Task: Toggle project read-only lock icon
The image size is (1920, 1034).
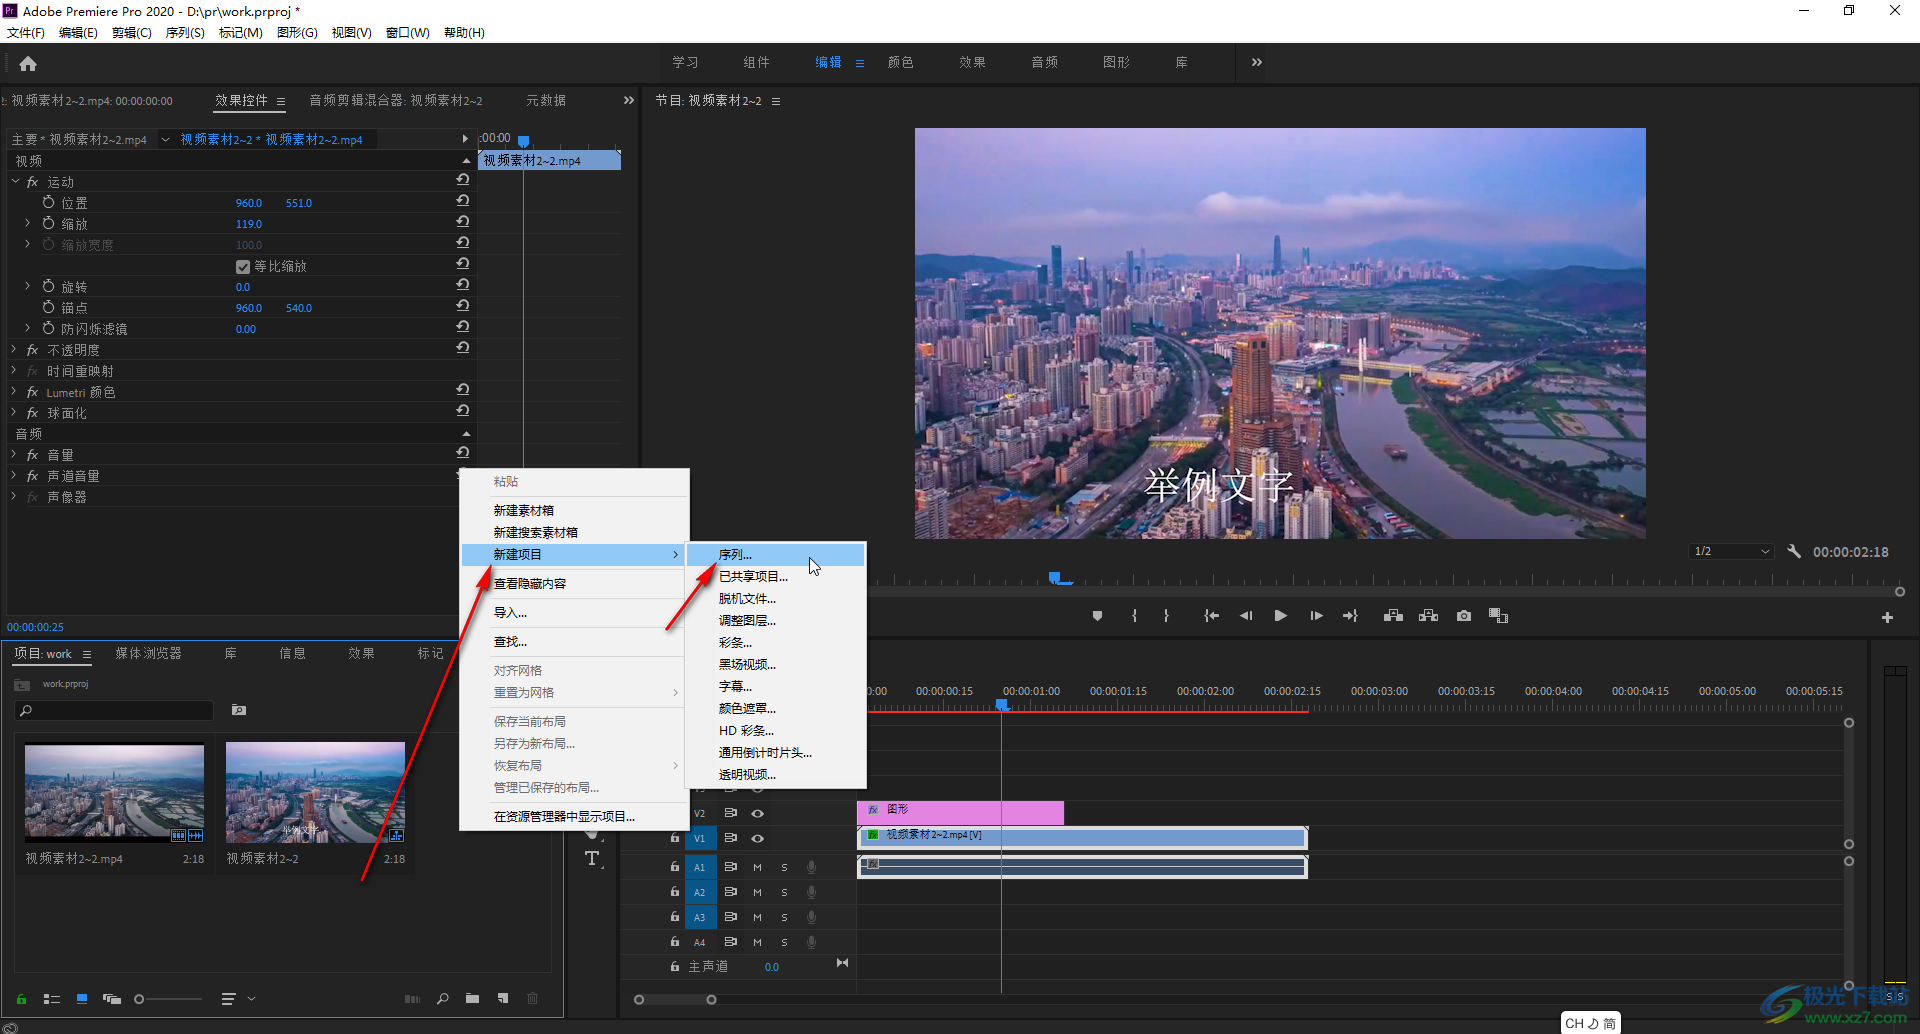Action: point(21,998)
